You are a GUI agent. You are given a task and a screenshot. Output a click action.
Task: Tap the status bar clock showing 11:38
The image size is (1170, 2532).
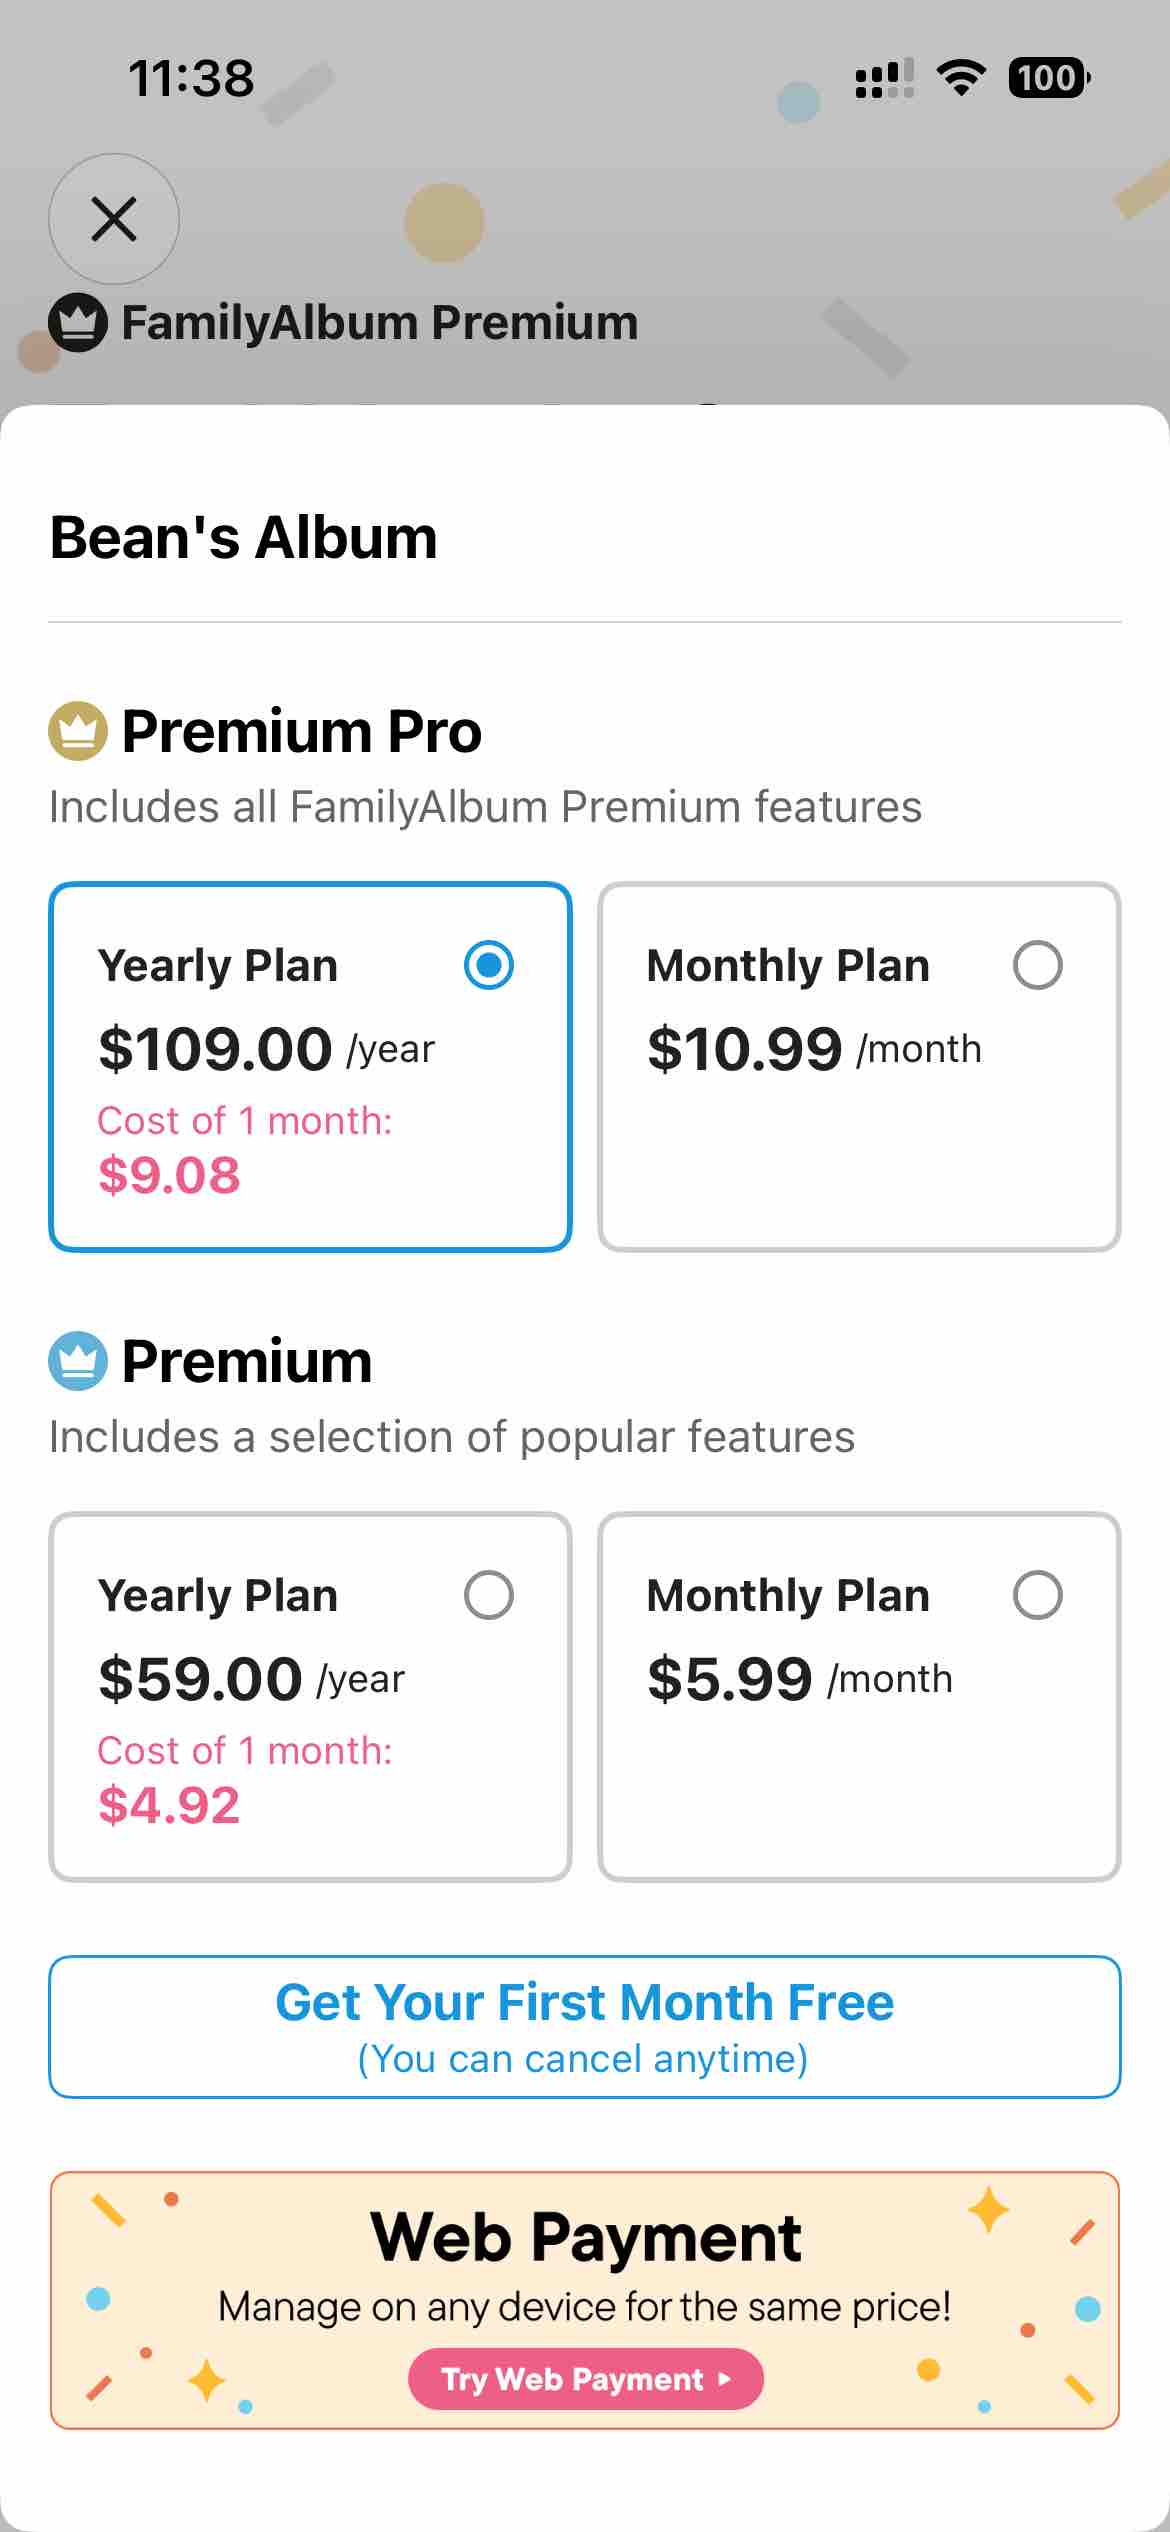(x=191, y=78)
